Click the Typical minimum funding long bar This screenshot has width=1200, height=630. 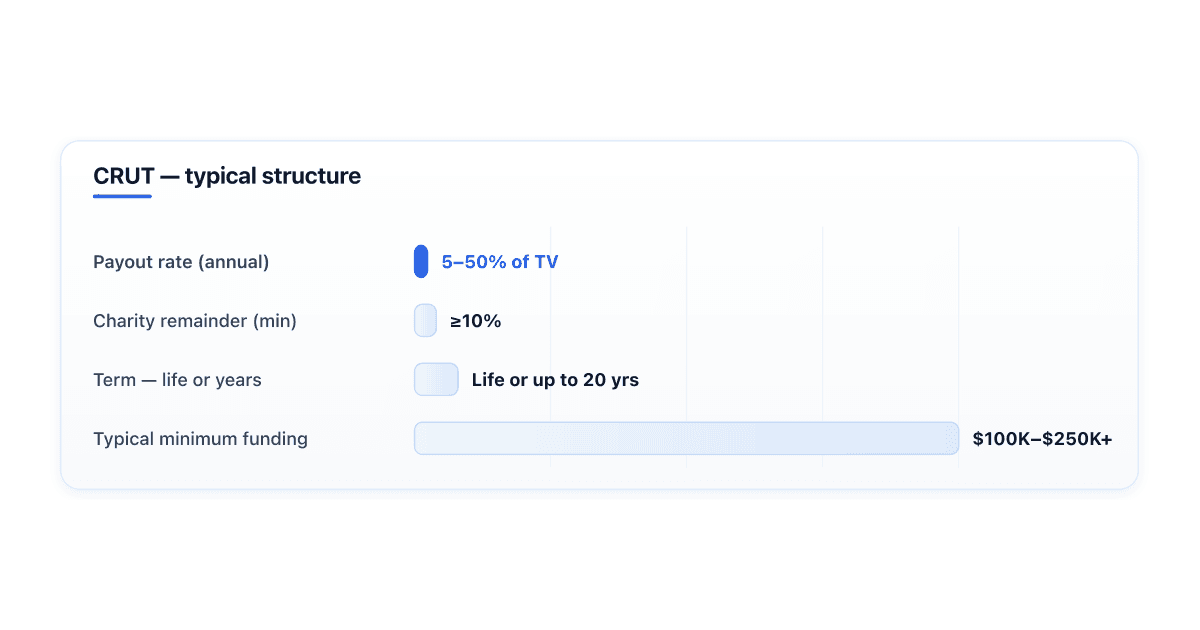click(x=686, y=438)
